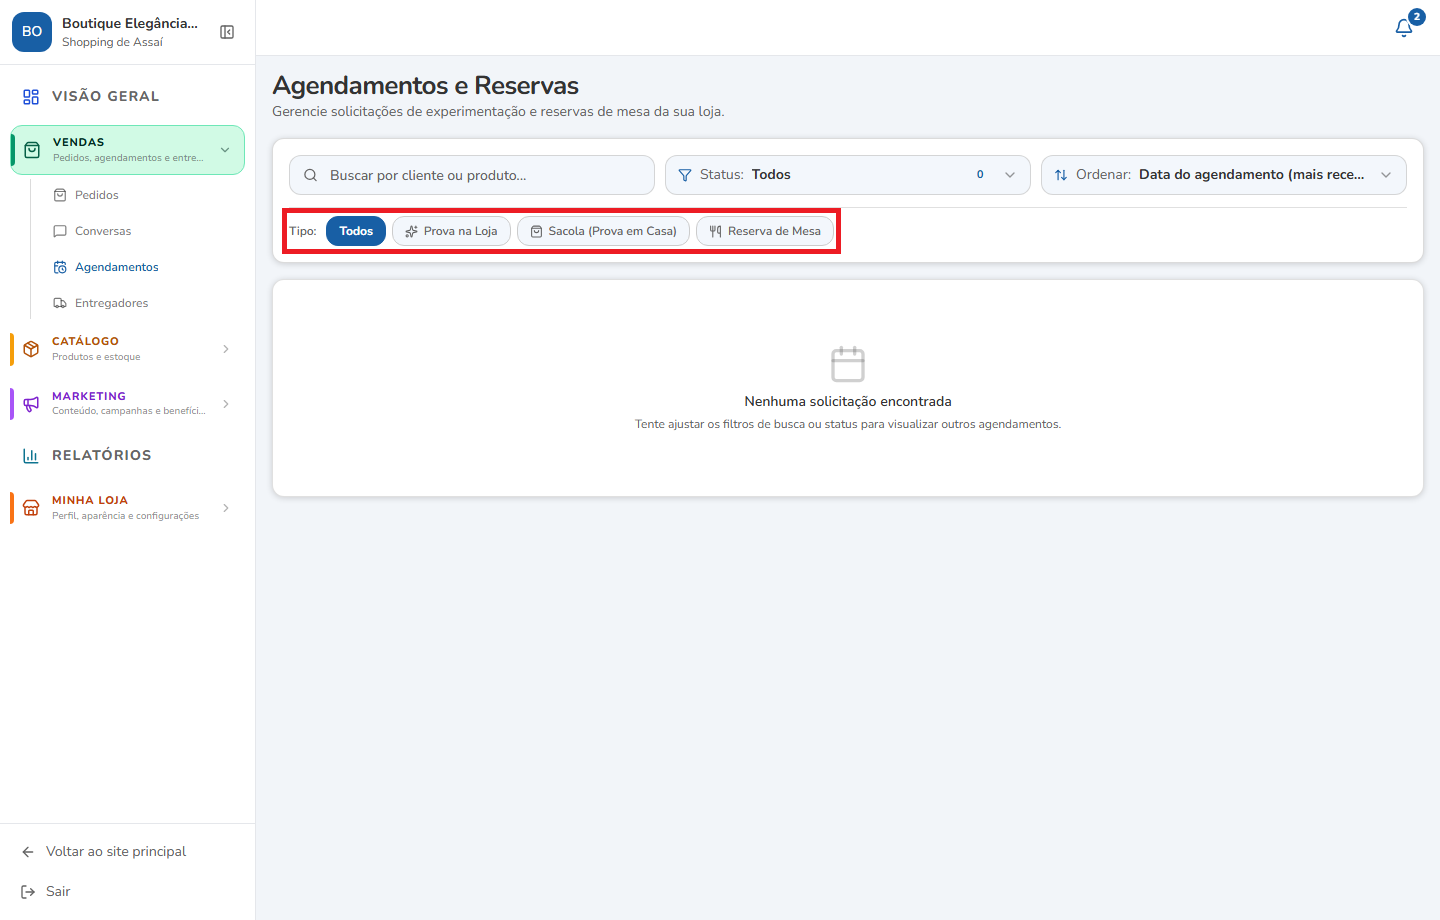Select the Todos type filter chip
Screen dimensions: 1440x920
[356, 231]
